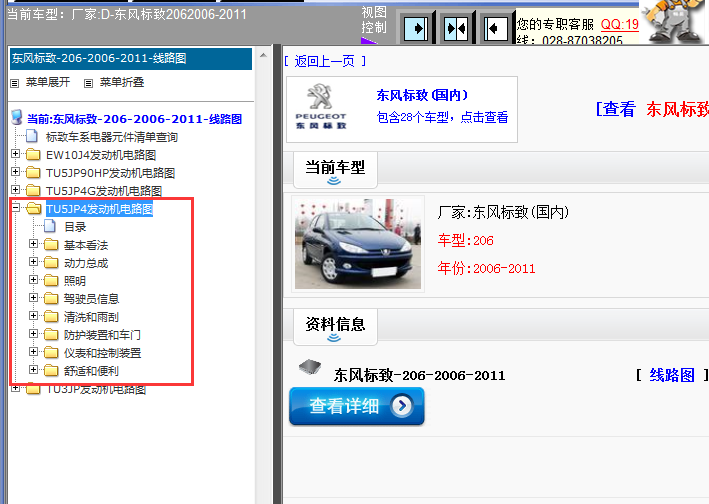Image resolution: width=709 pixels, height=504 pixels.
Task: Expand the 防护装置和车门 folder
Action: (33, 334)
